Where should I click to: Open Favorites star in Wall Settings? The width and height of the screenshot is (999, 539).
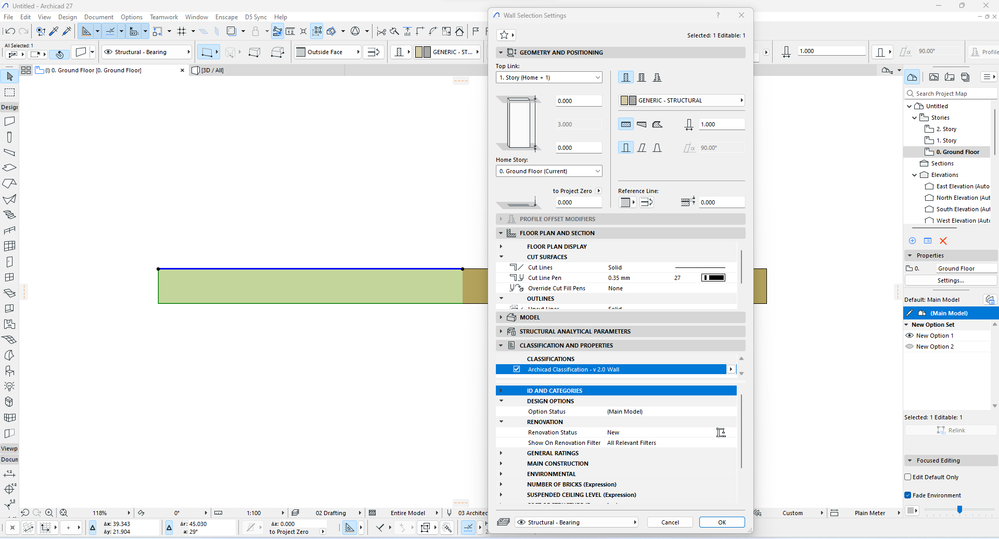(507, 35)
